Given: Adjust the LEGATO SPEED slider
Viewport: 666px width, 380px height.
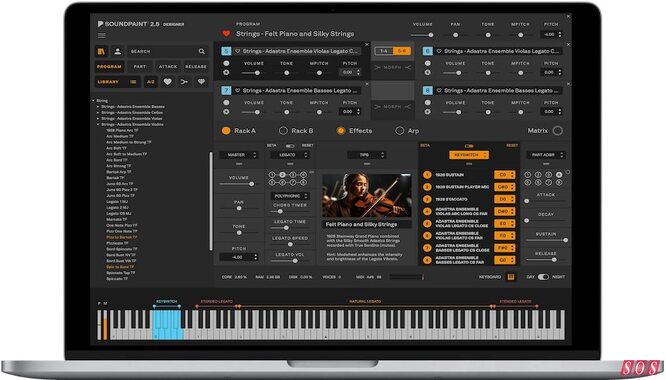Looking at the screenshot, I should [290, 244].
